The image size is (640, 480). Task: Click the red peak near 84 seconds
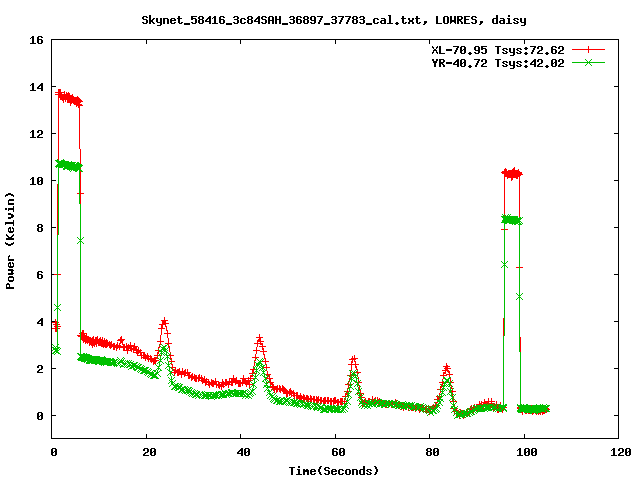[447, 368]
